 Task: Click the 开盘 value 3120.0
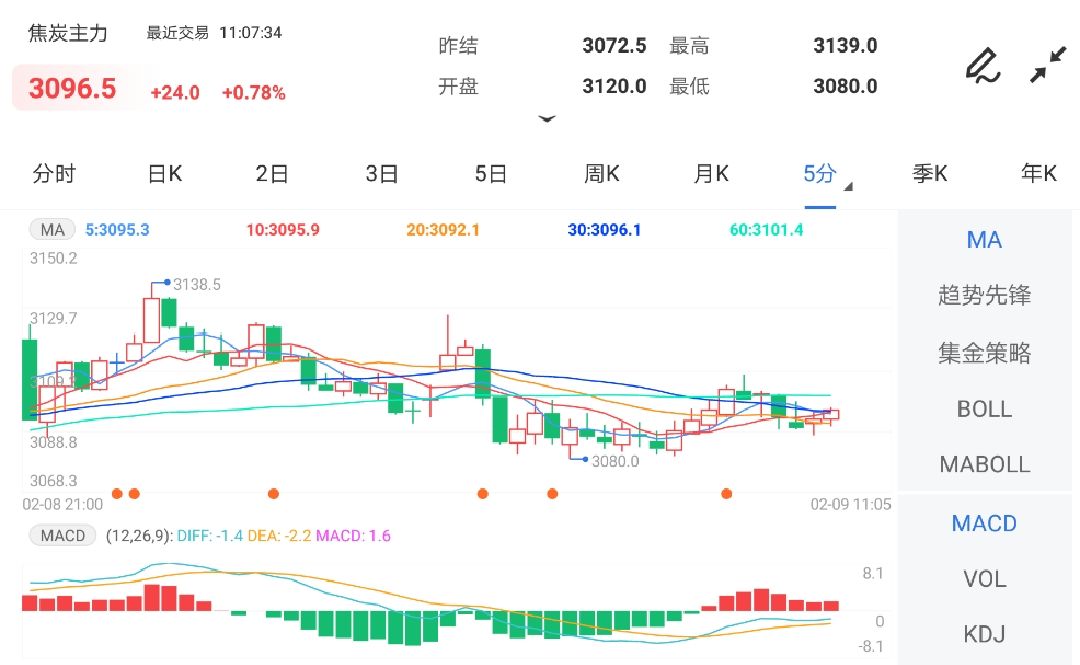coord(614,86)
